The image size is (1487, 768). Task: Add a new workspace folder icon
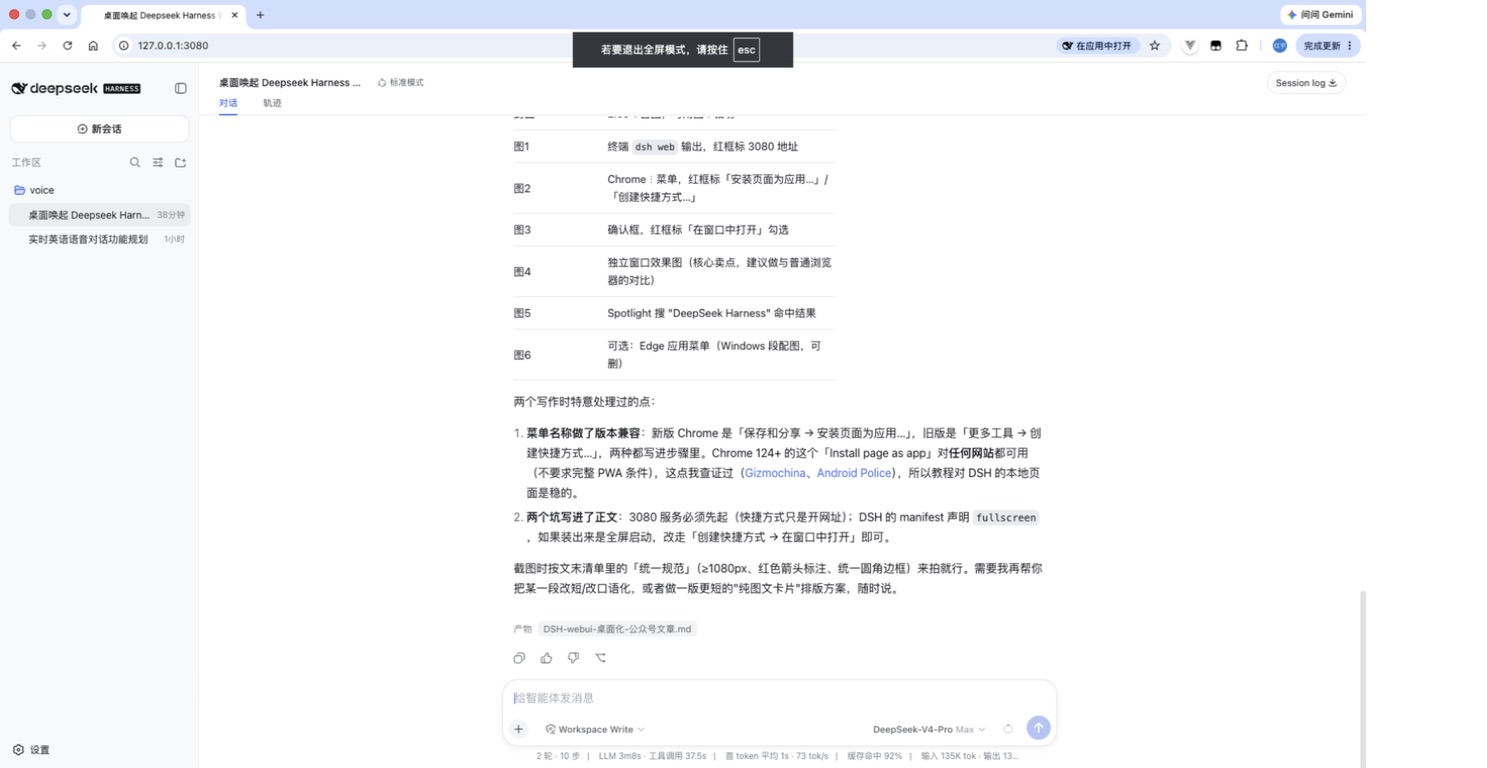point(181,162)
